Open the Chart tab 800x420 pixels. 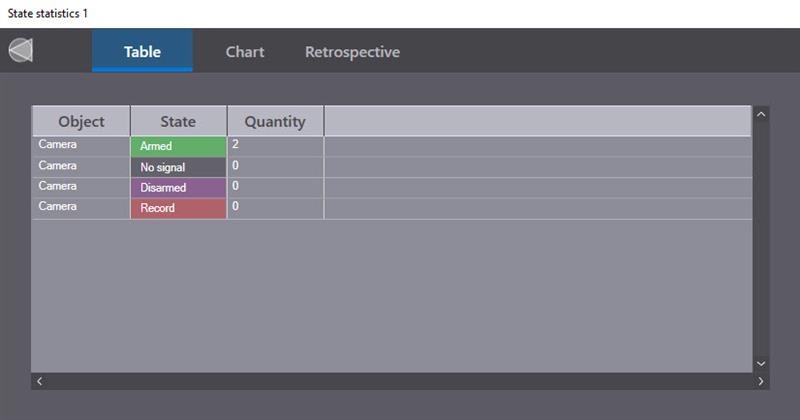click(245, 52)
